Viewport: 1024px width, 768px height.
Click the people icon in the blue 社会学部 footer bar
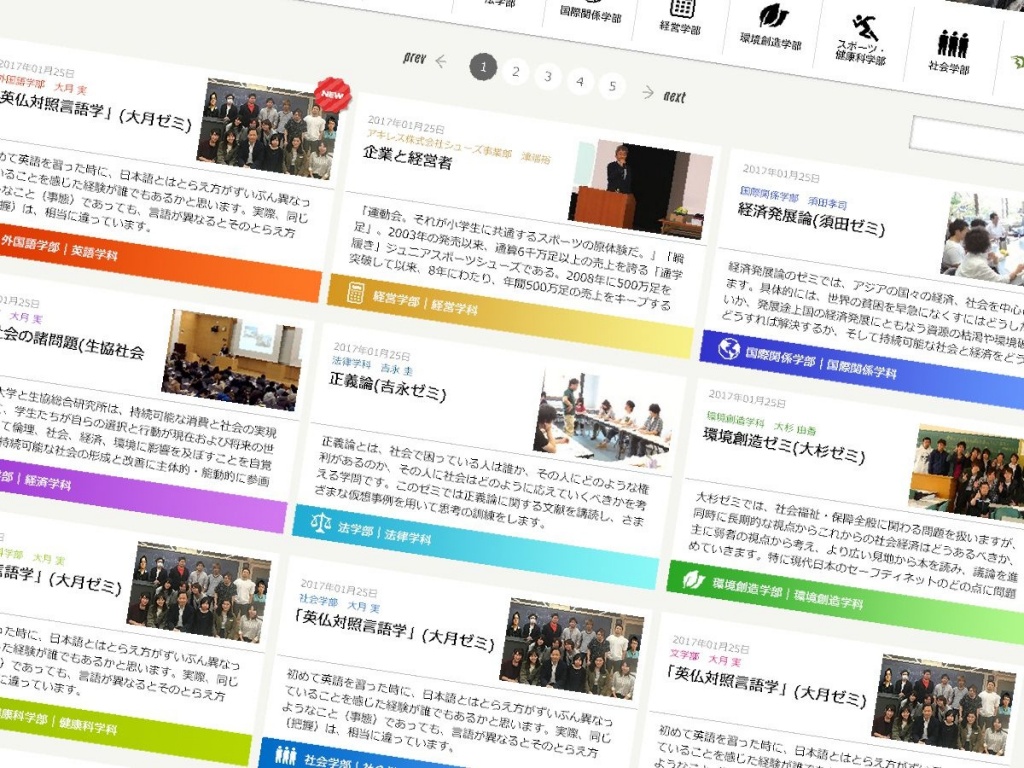pos(285,754)
